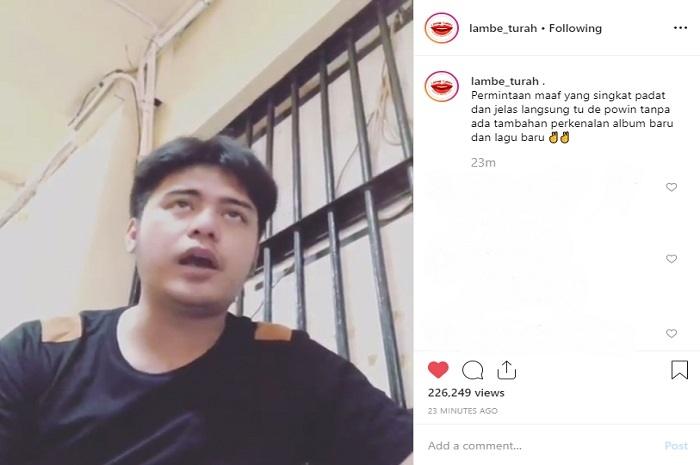Share the post using the share arrow icon

pyautogui.click(x=507, y=370)
